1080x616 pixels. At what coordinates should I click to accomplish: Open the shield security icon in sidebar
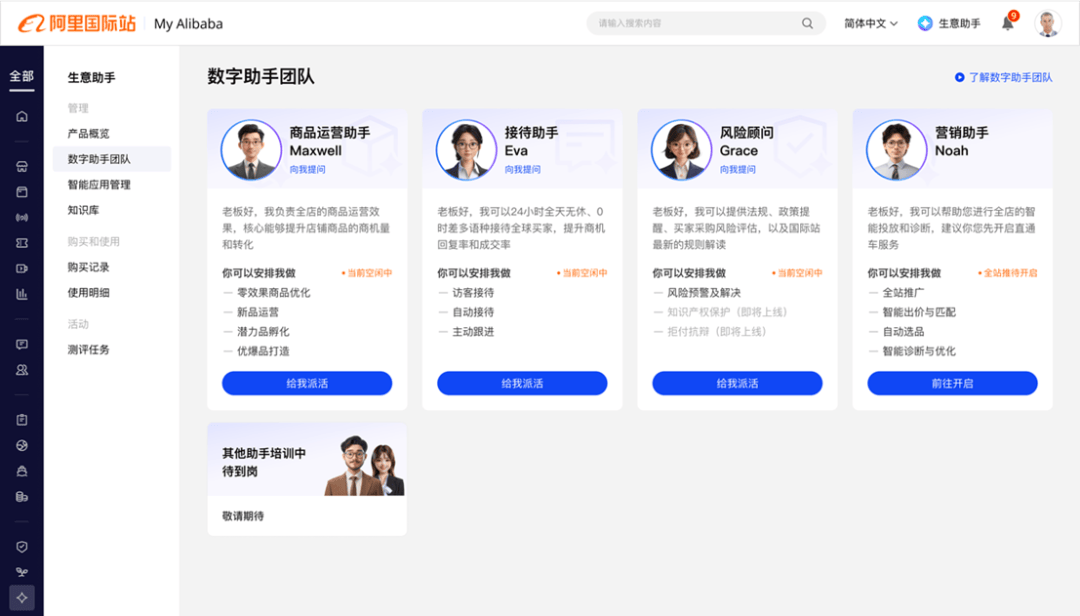tap(22, 547)
